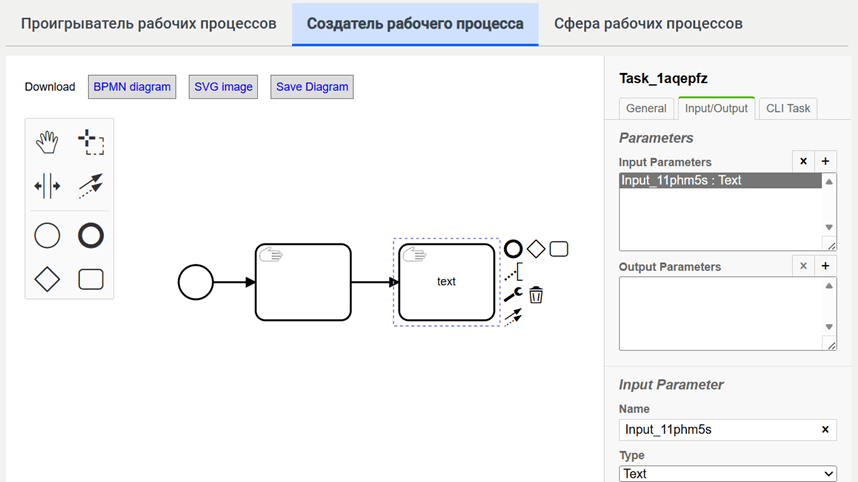Grab Input Parameters list resize handle
This screenshot has width=858, height=482.
(831, 246)
